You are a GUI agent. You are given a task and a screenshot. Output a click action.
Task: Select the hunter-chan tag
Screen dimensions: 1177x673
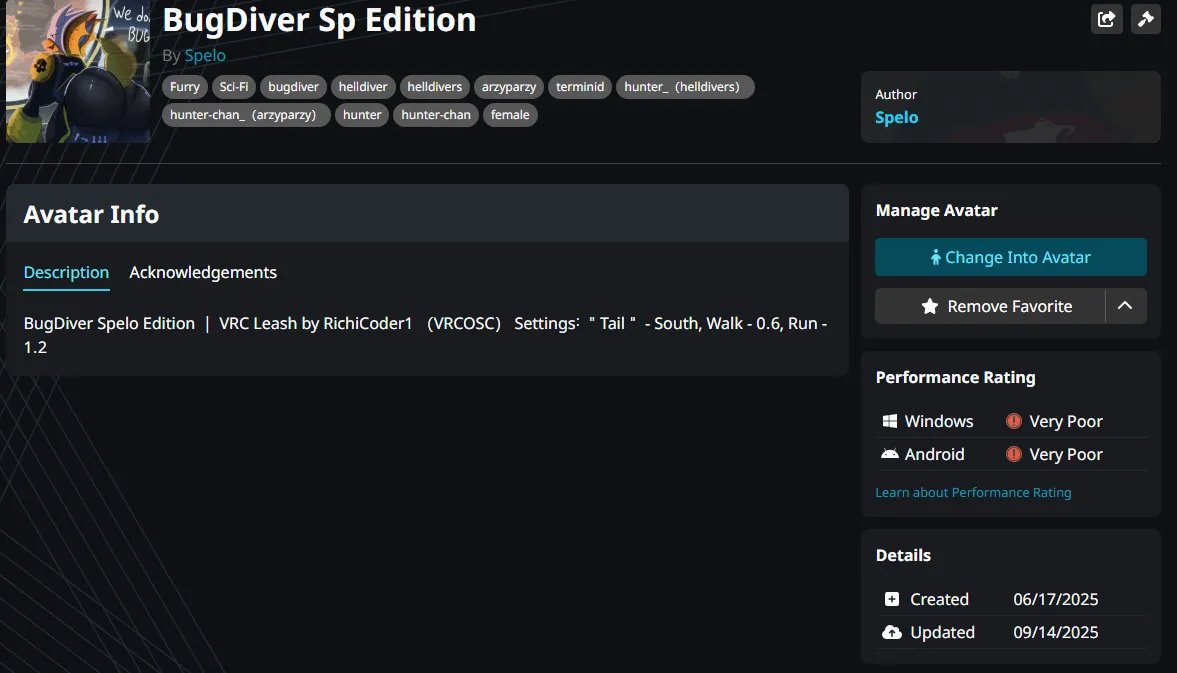coord(435,115)
